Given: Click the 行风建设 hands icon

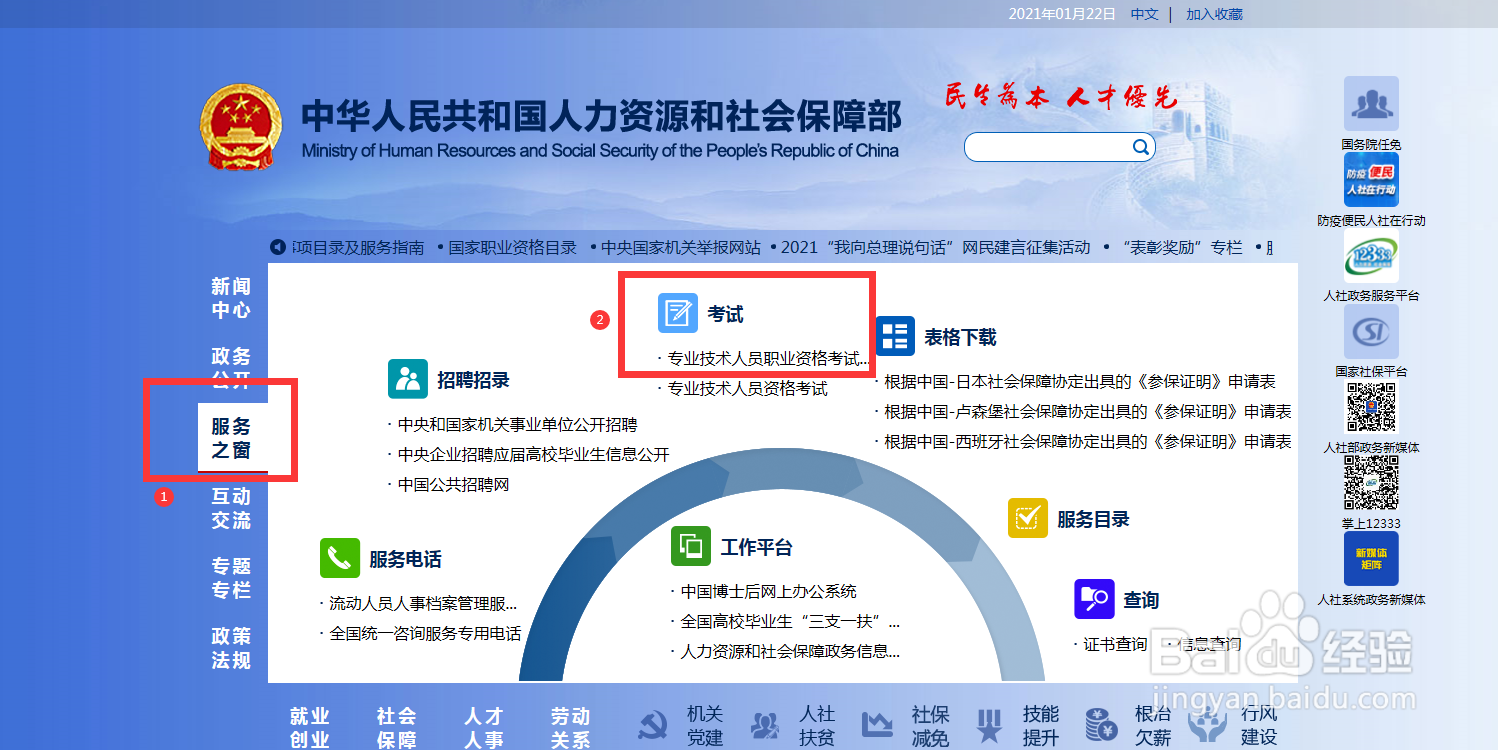Looking at the screenshot, I should click(x=1208, y=726).
